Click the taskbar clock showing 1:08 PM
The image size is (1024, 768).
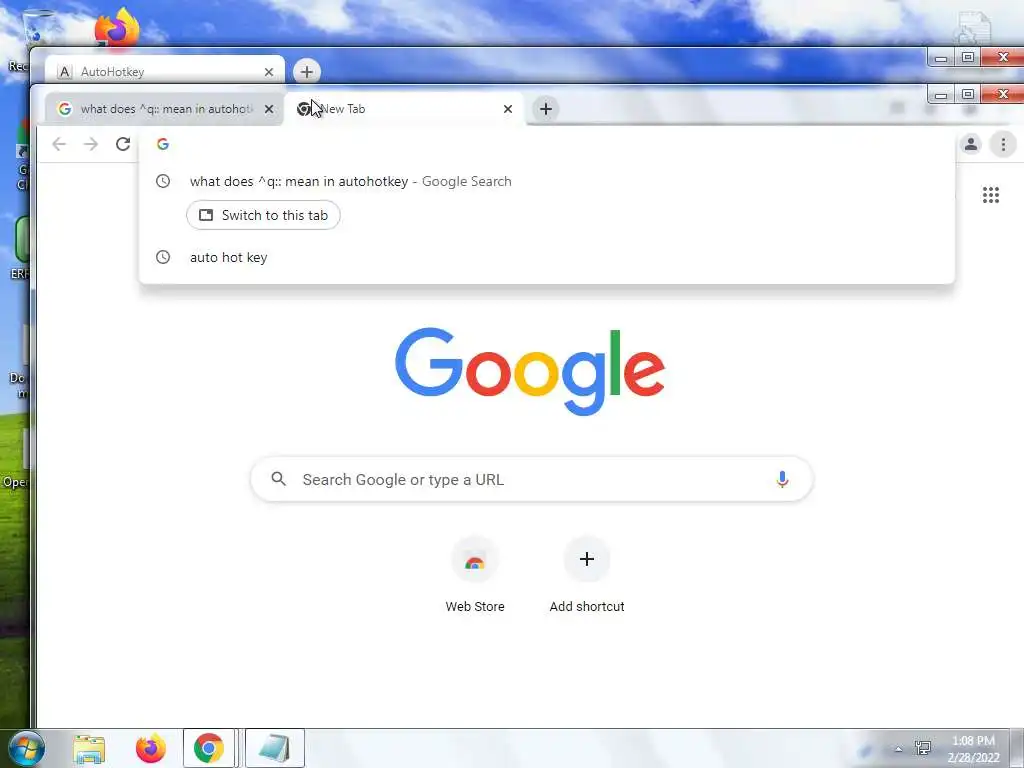pos(973,749)
